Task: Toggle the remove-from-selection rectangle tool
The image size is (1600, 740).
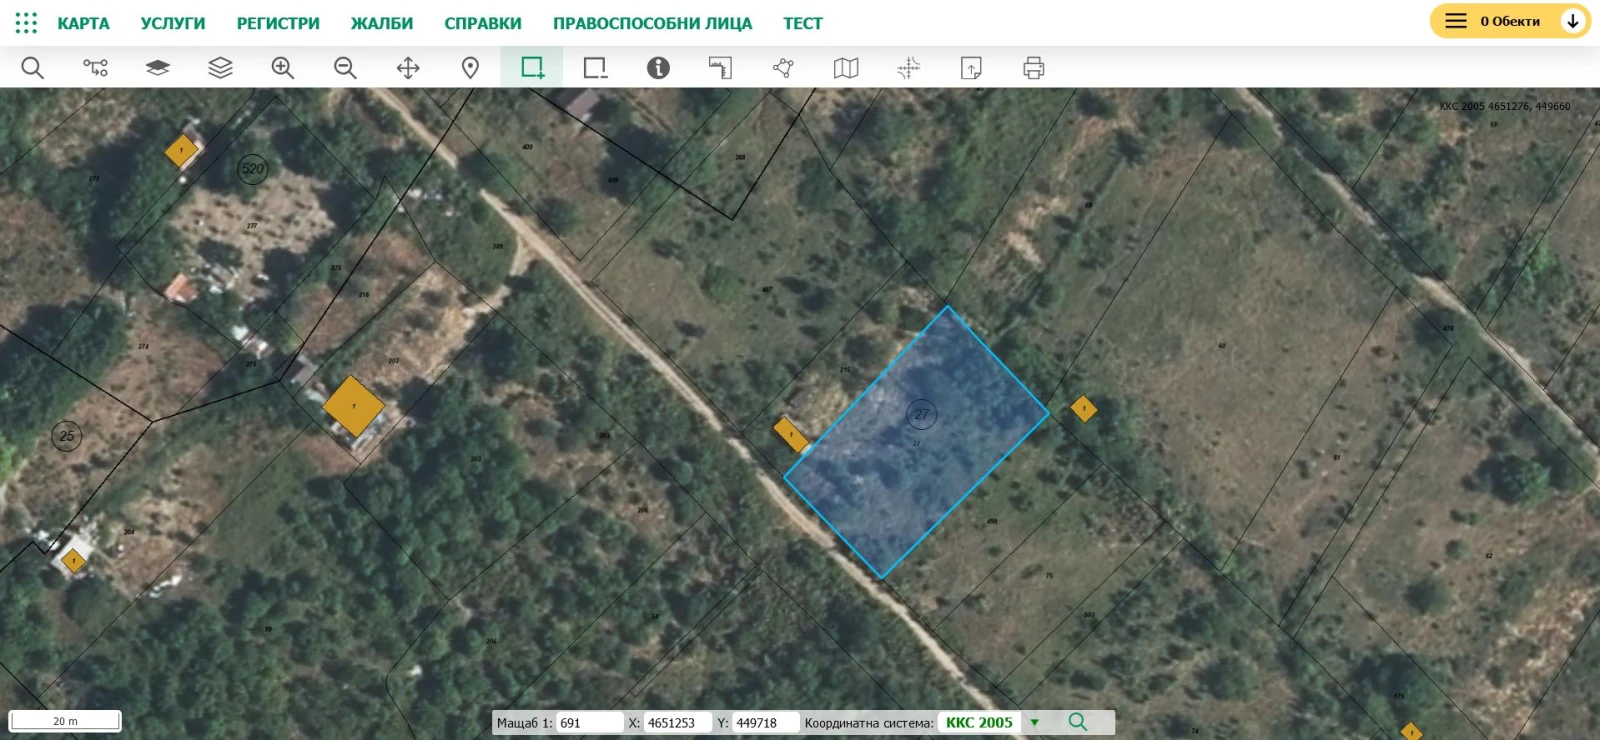Action: 595,68
